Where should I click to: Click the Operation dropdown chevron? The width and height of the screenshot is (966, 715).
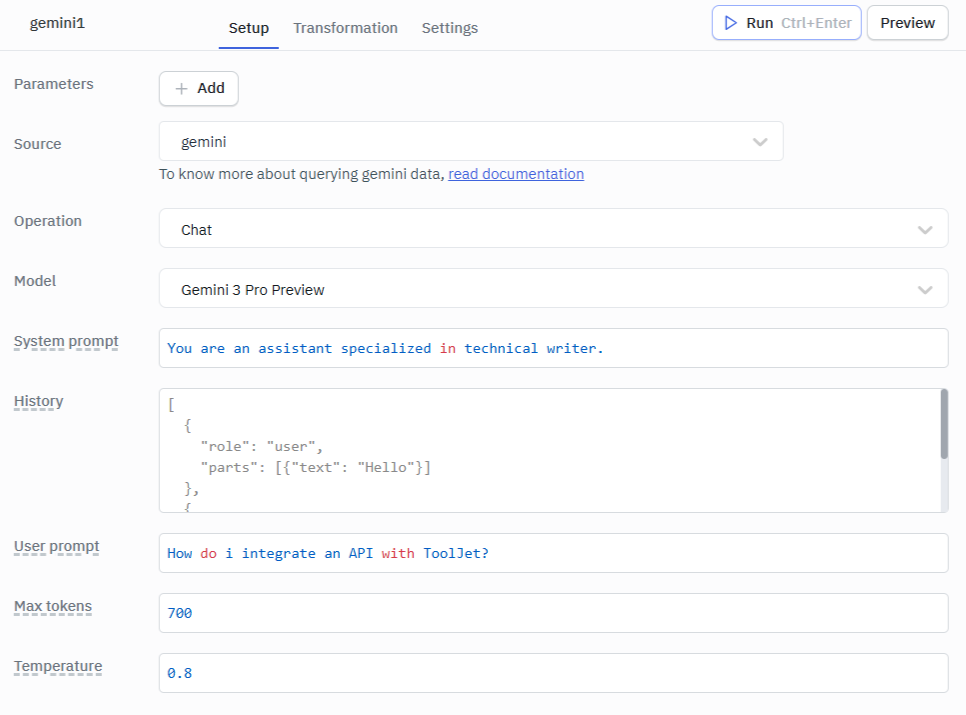click(924, 228)
